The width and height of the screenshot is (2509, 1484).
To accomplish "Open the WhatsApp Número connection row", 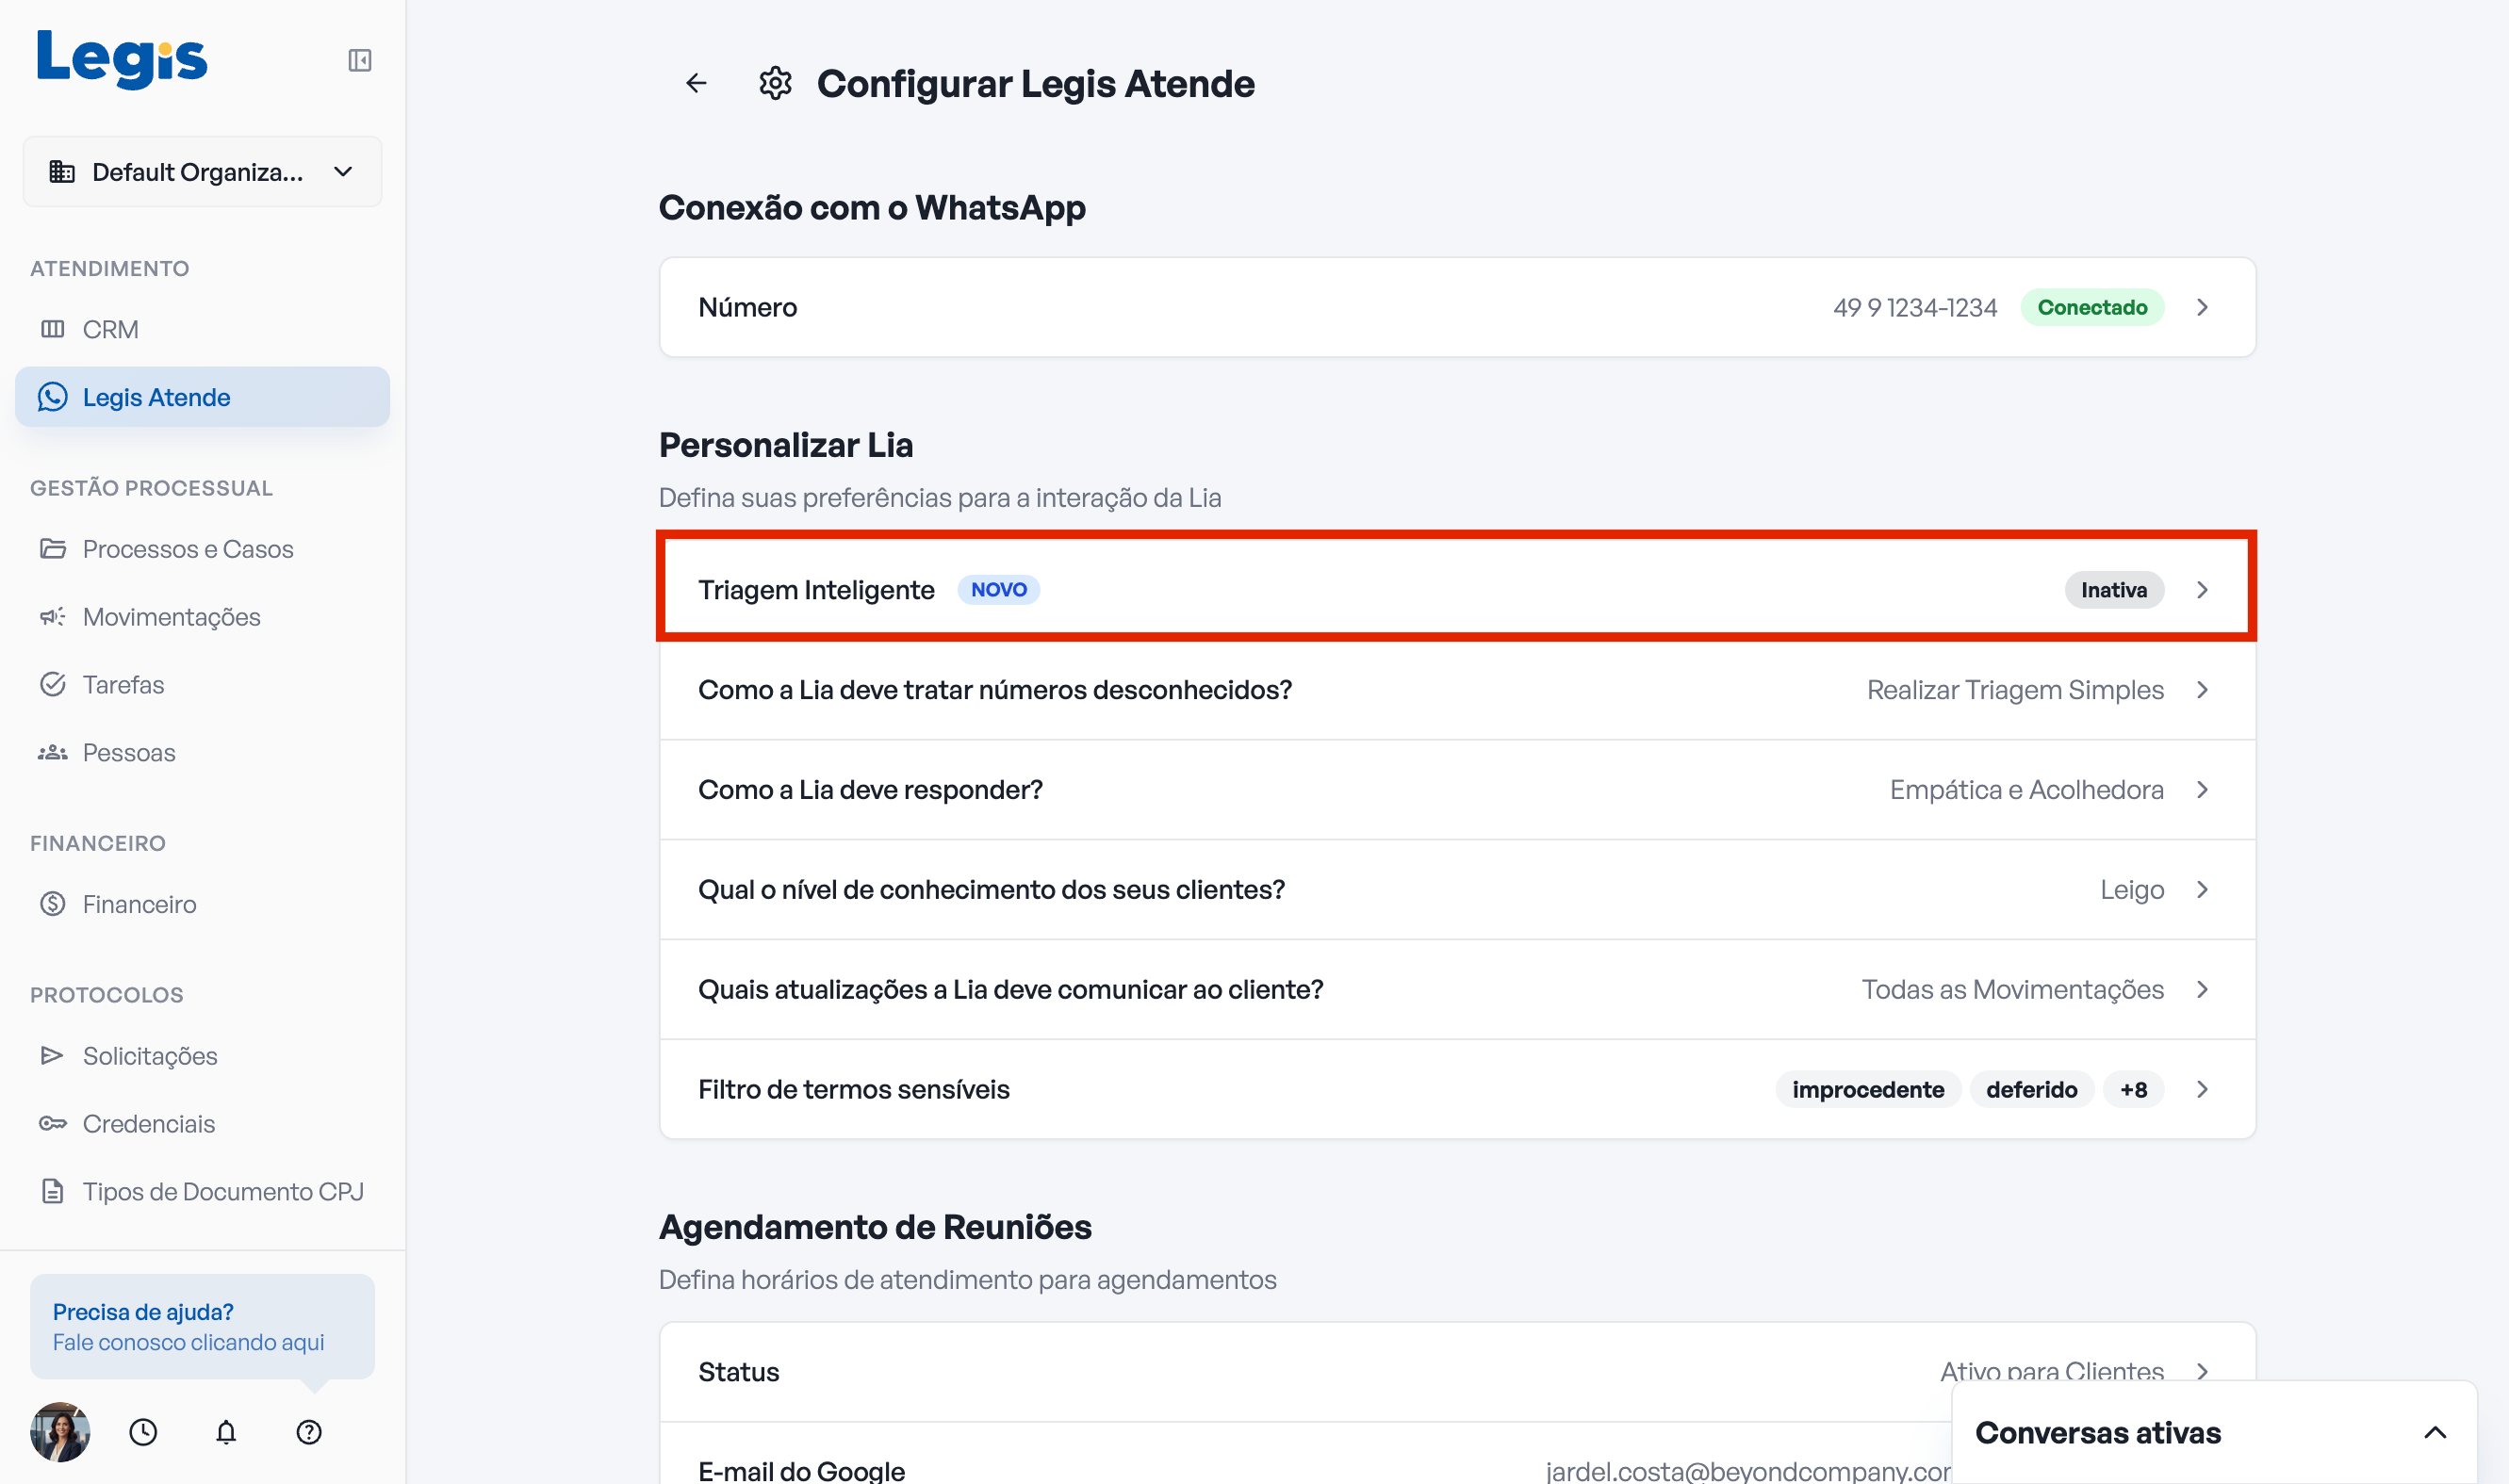I will (x=1457, y=307).
